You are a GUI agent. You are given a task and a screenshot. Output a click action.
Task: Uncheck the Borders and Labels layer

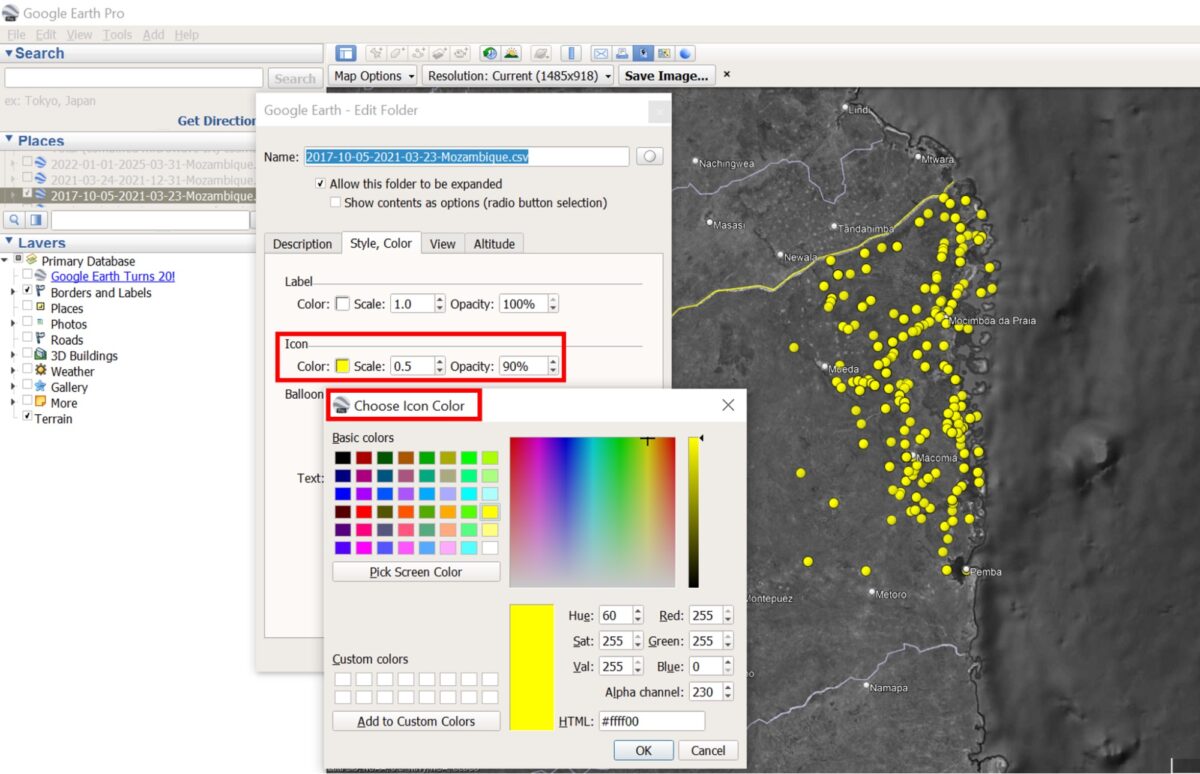(x=27, y=292)
